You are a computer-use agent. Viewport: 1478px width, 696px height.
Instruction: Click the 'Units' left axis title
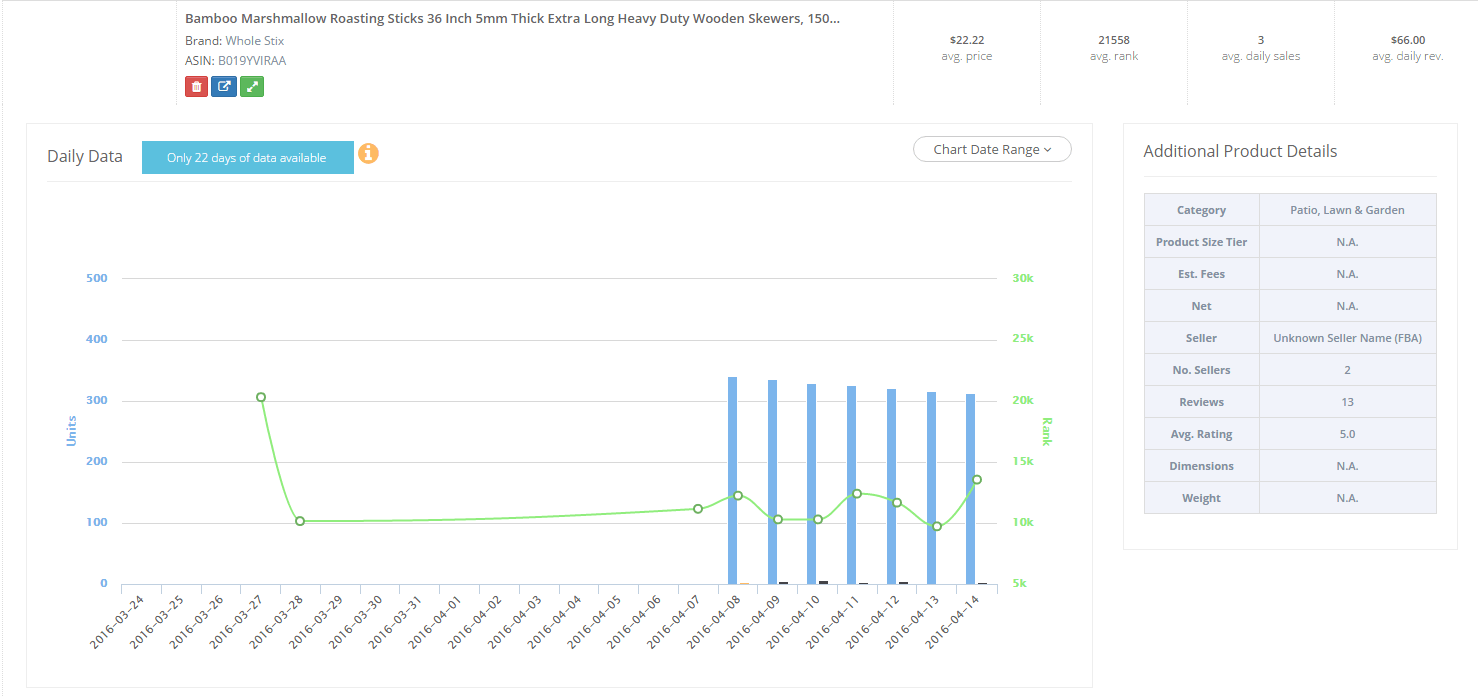click(x=72, y=432)
